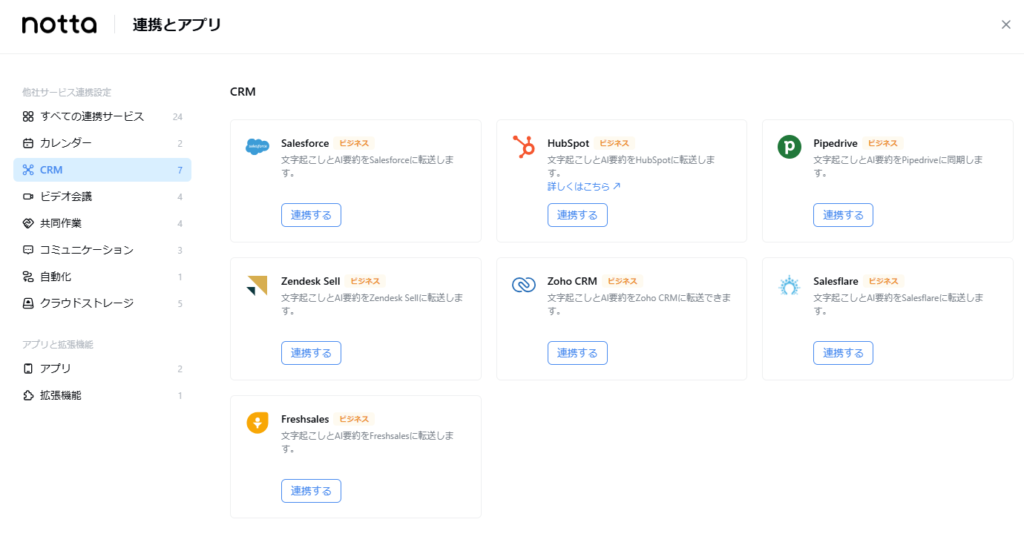Click the ビジネス badge on Salesforce
The width and height of the screenshot is (1024, 548).
[x=354, y=143]
